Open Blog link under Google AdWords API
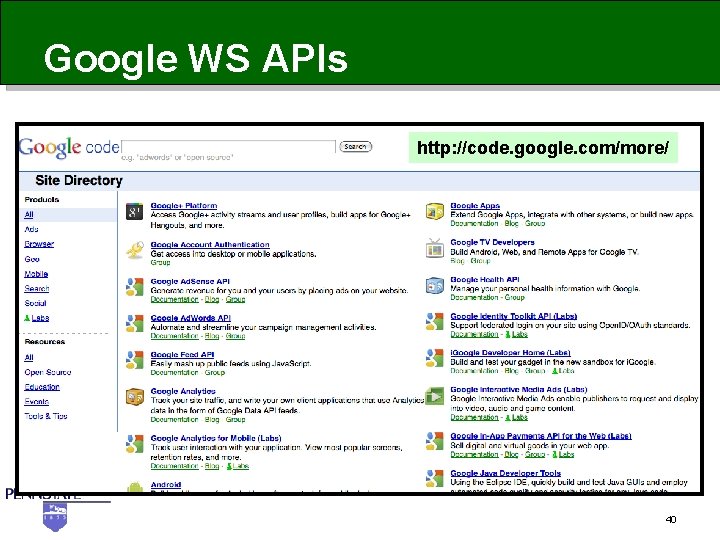This screenshot has width=720, height=540. [x=212, y=336]
